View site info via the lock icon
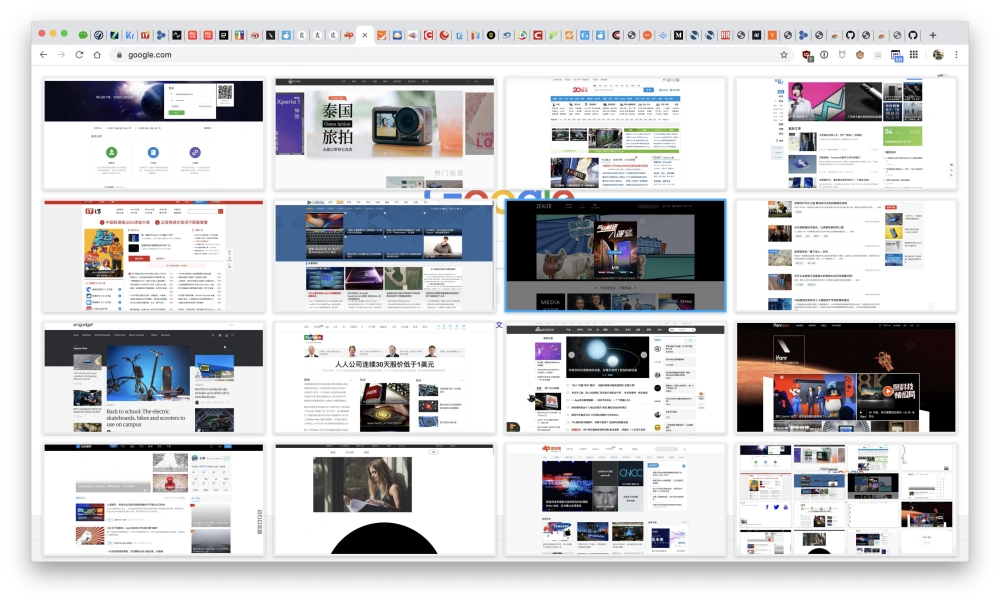This screenshot has height=603, width=1000. click(119, 55)
